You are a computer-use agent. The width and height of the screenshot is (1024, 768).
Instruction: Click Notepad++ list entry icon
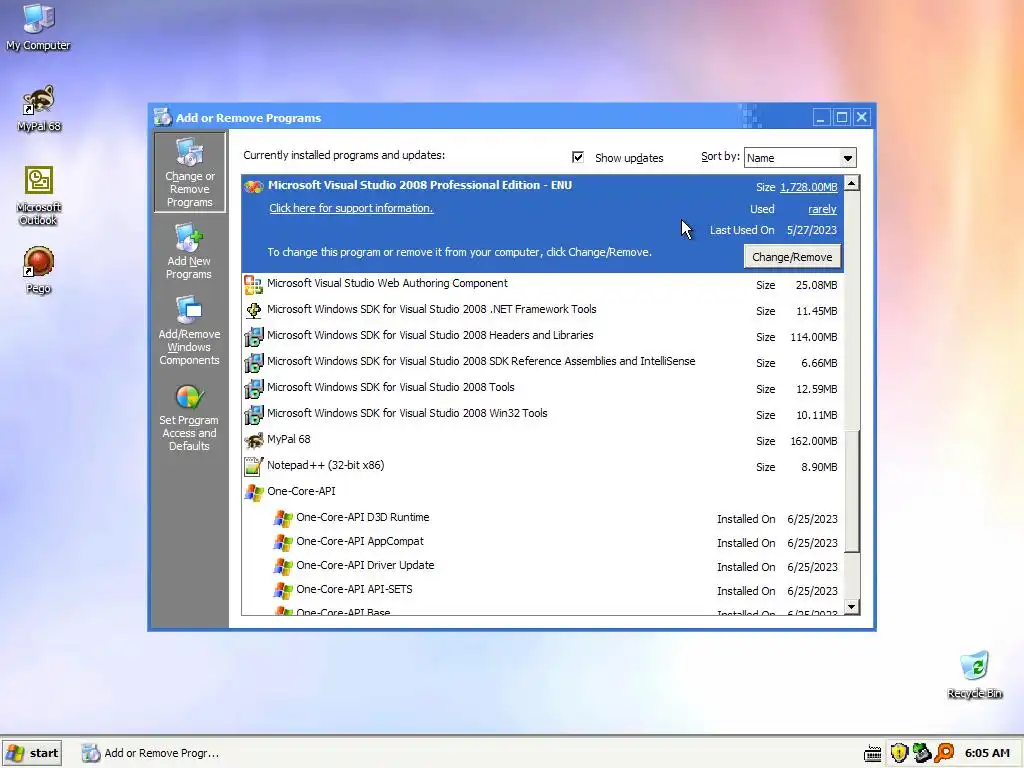click(x=253, y=466)
